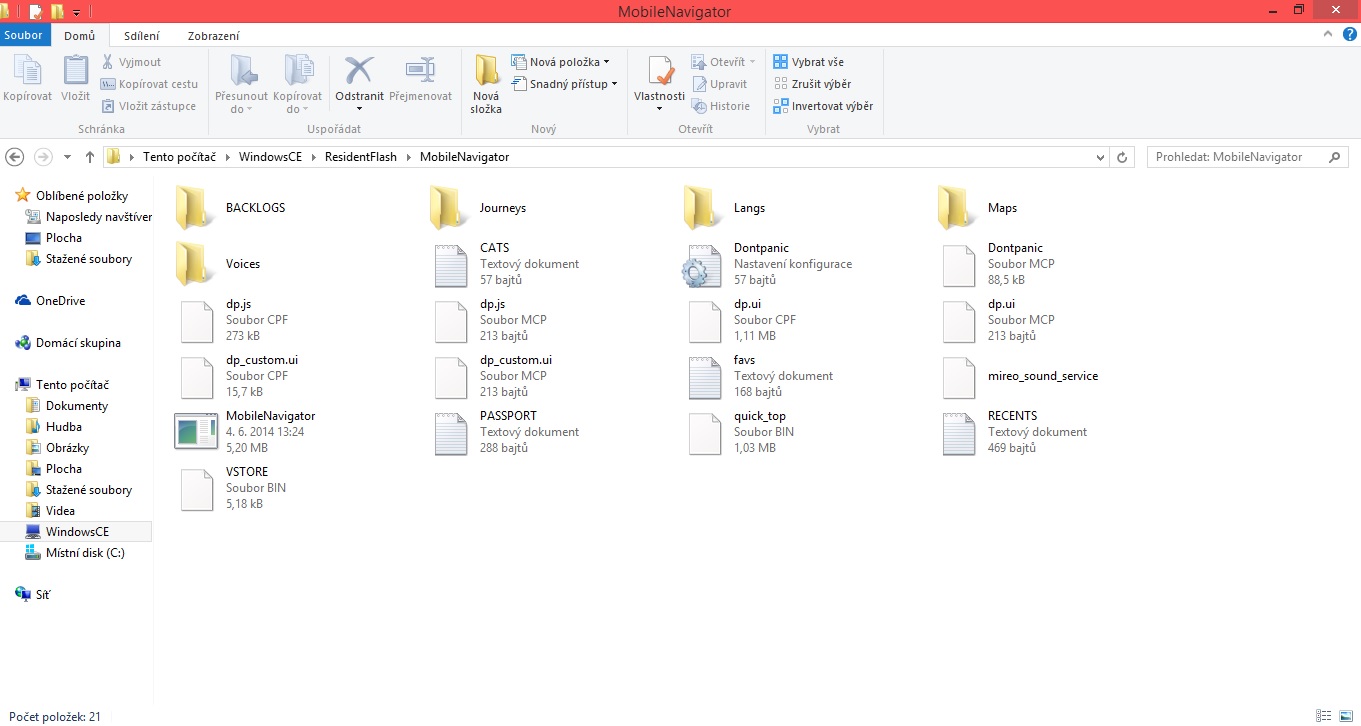
Task: Select the PASSPORT text document icon
Action: (451, 434)
